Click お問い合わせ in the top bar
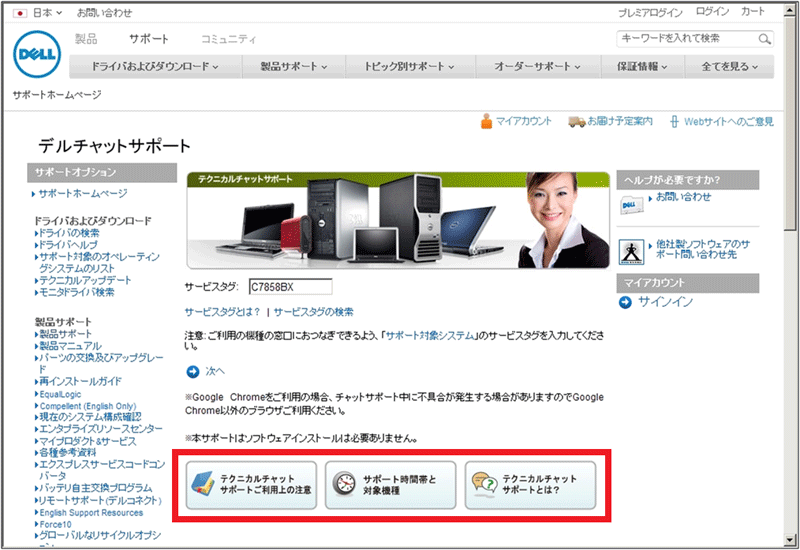This screenshot has height=550, width=800. (104, 13)
